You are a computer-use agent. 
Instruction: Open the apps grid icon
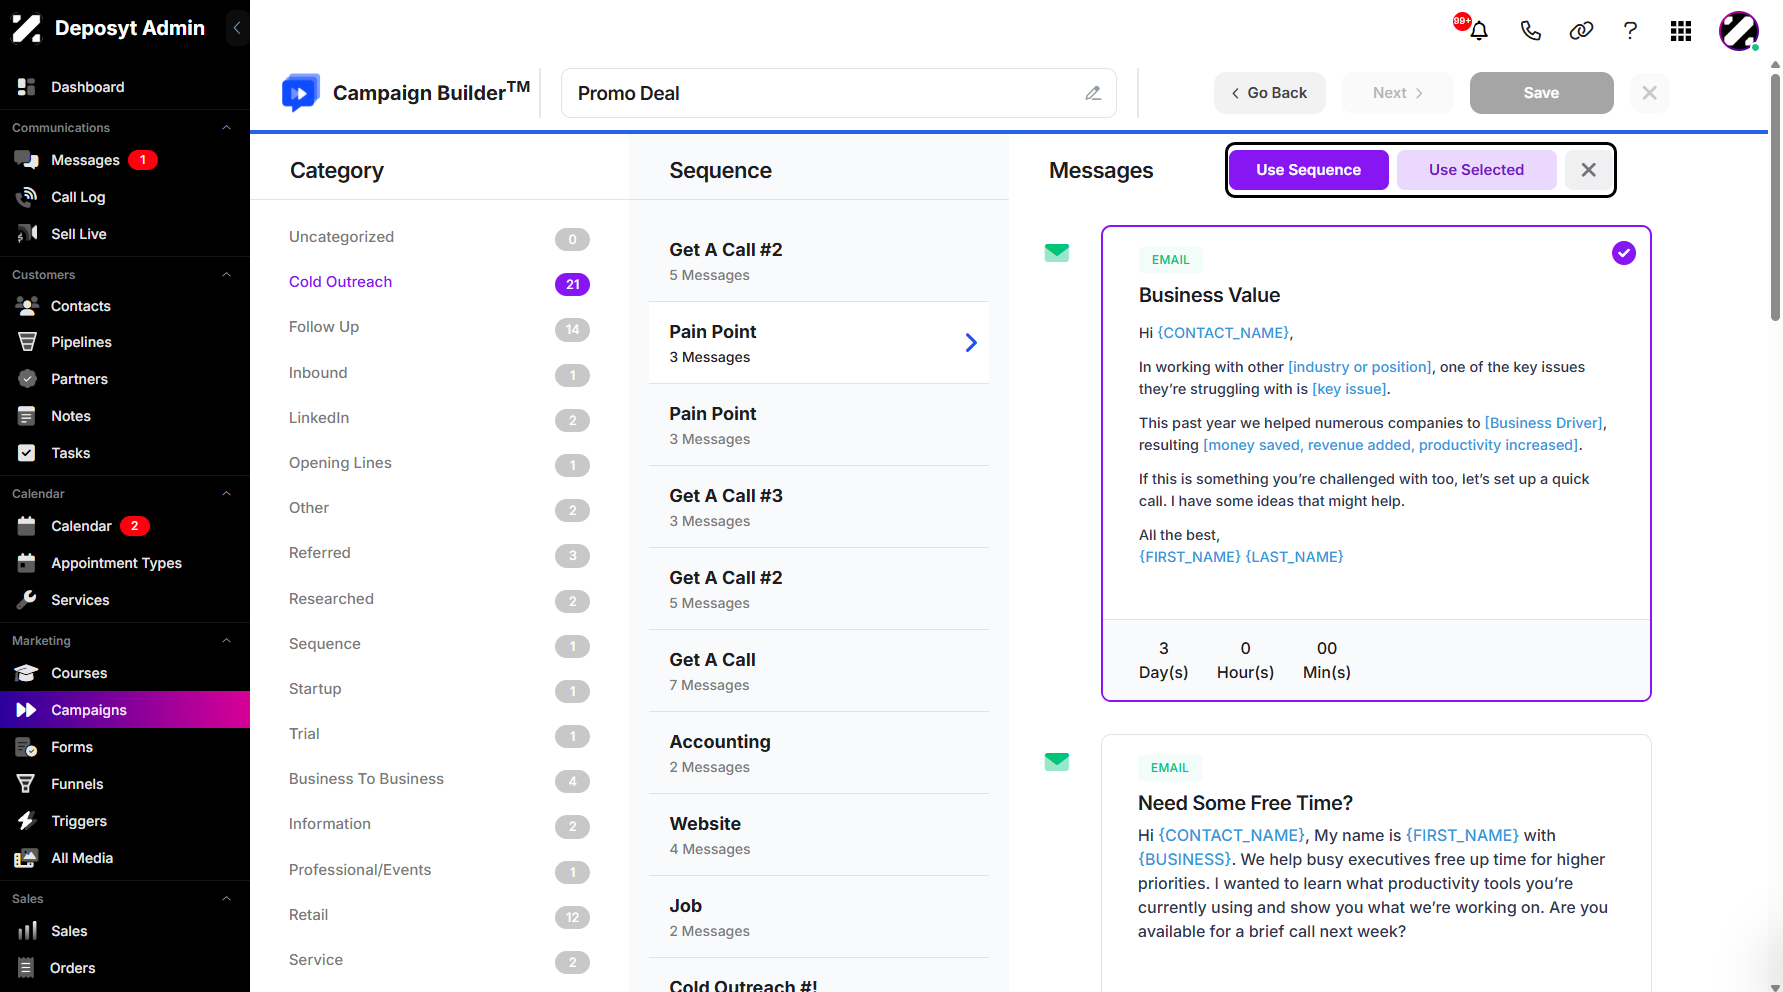1681,31
